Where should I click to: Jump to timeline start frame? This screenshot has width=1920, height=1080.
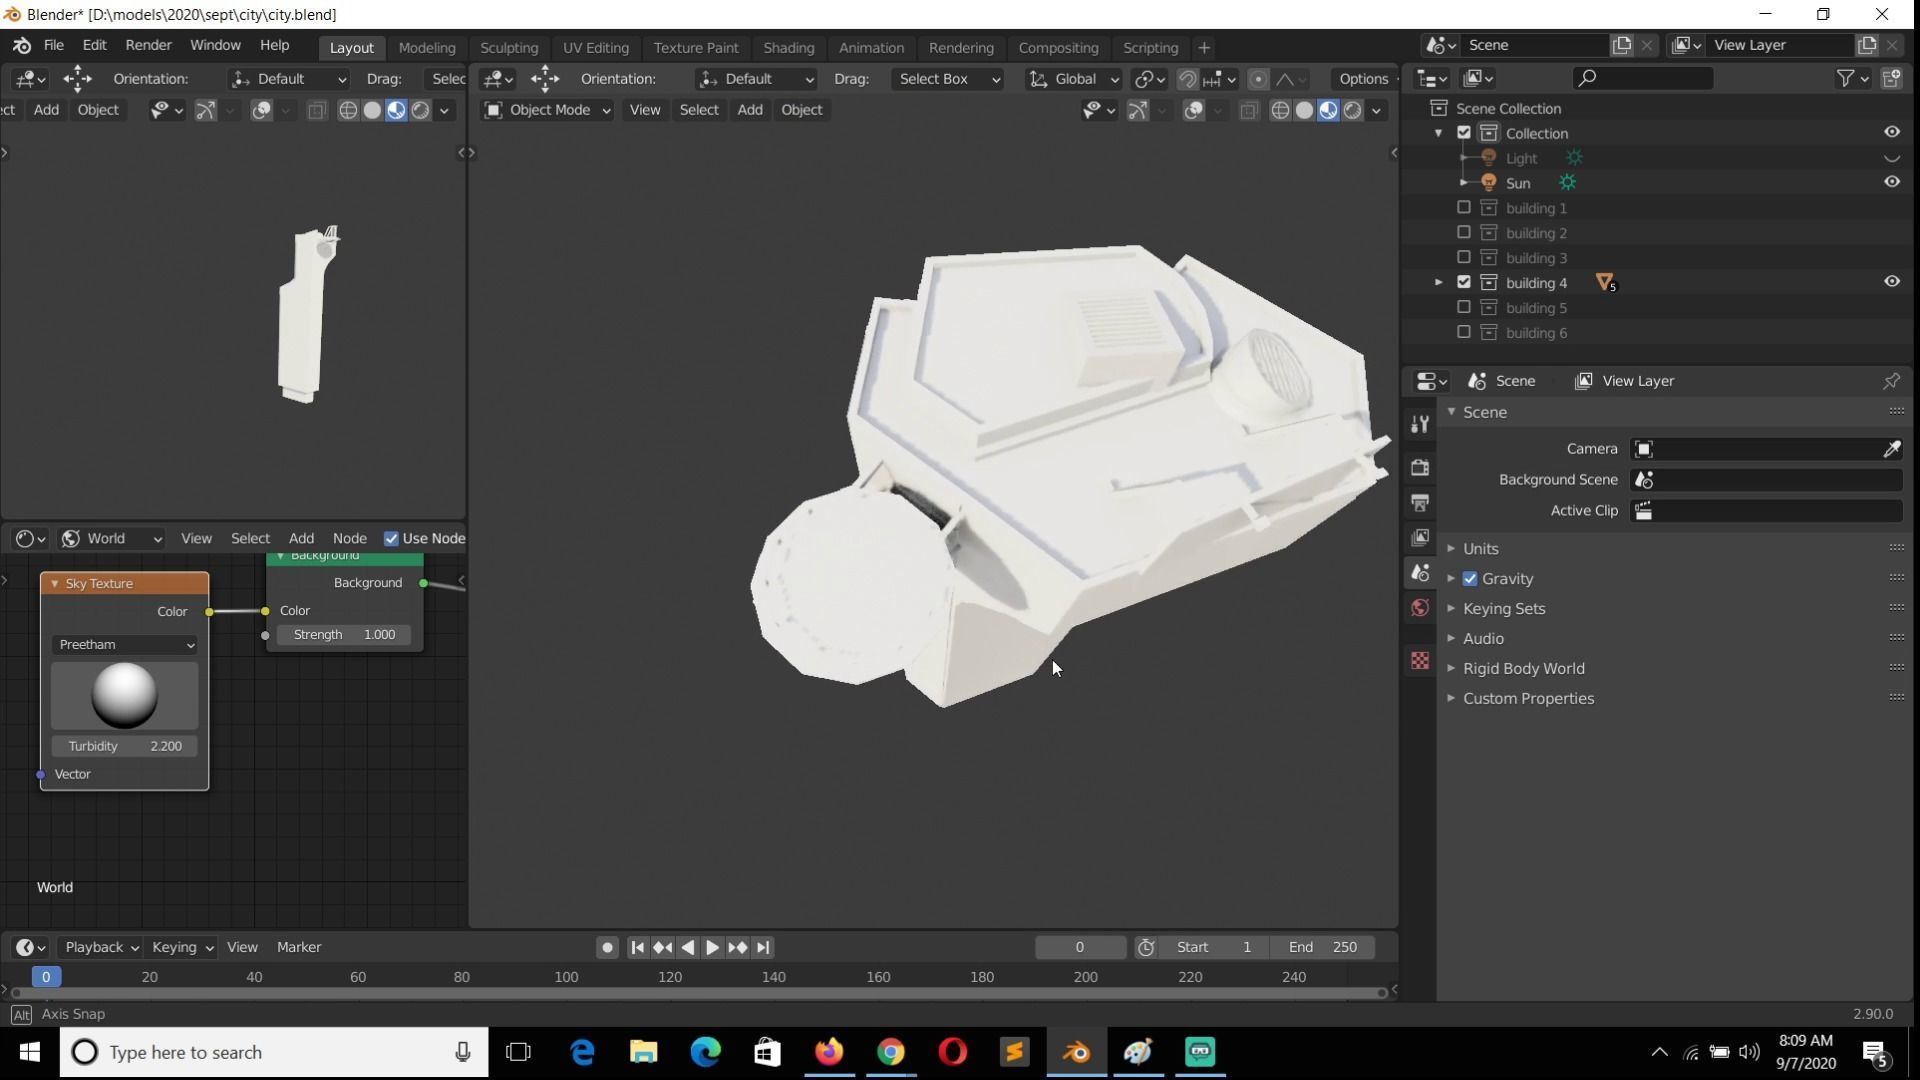pos(637,947)
